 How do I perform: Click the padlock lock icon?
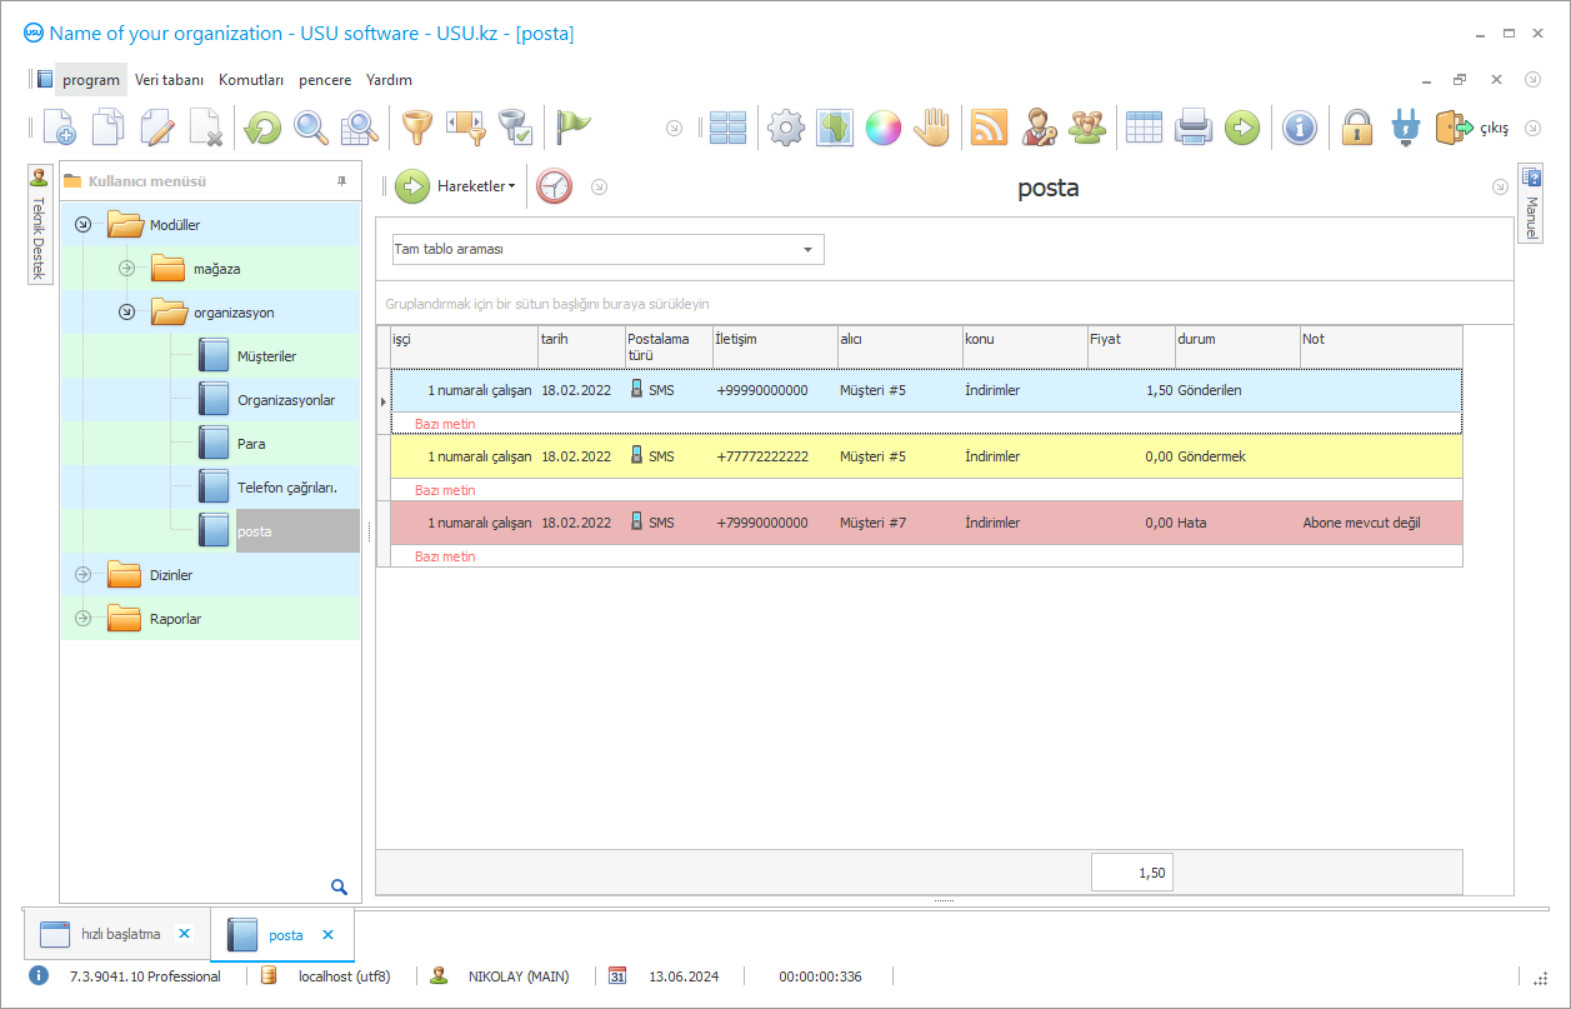(x=1357, y=128)
